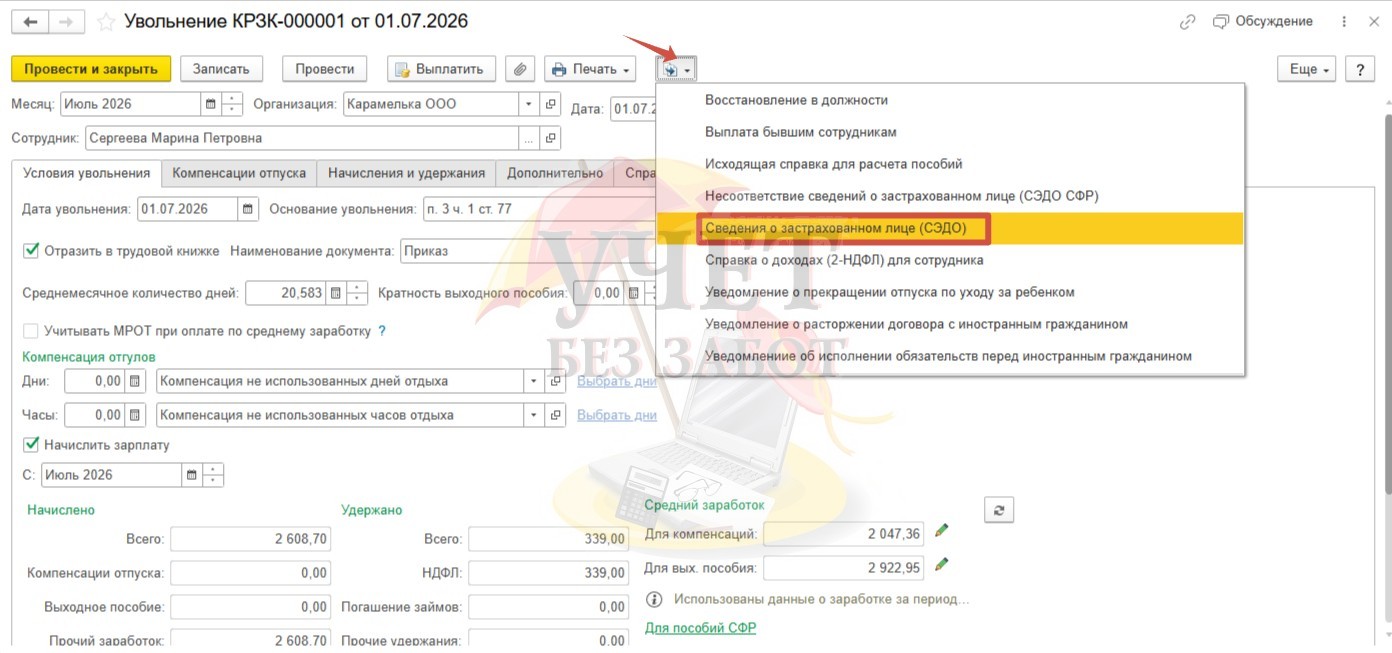Image resolution: width=1392 pixels, height=653 pixels.
Task: Click the forward navigation arrow
Action: tap(66, 22)
